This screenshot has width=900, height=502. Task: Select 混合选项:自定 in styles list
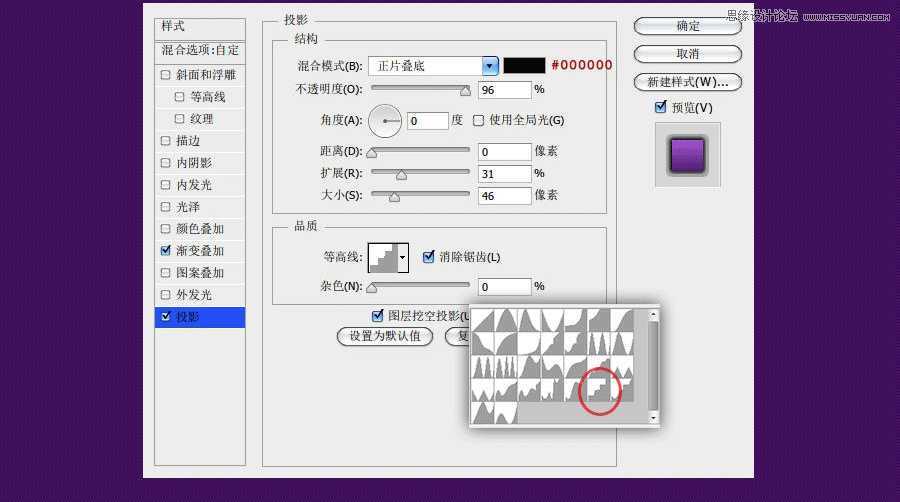pos(200,49)
